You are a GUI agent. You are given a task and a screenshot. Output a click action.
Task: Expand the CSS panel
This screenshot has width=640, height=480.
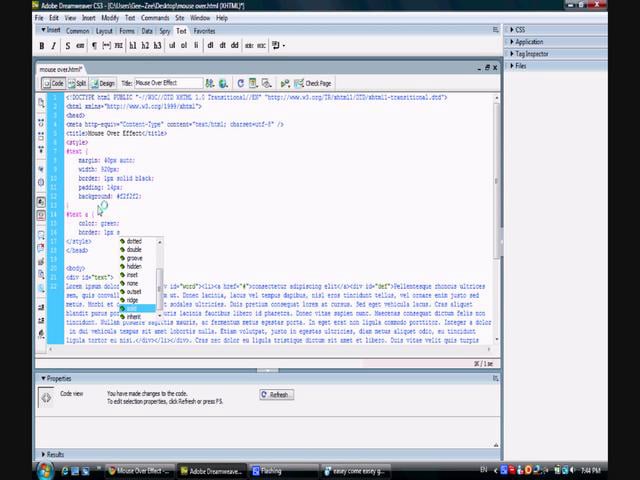(x=521, y=30)
